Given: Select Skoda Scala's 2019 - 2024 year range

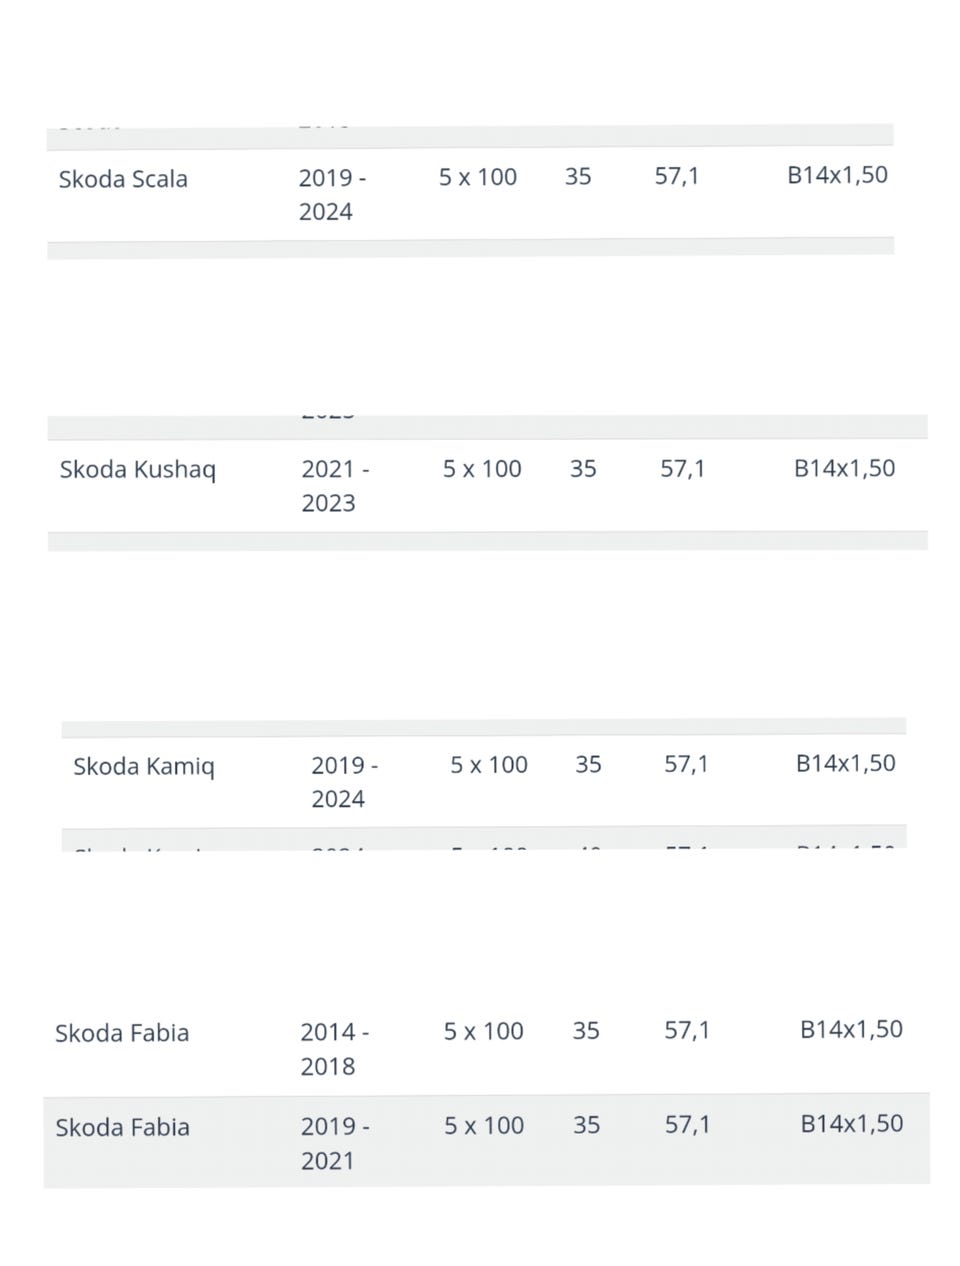Looking at the screenshot, I should click(331, 194).
